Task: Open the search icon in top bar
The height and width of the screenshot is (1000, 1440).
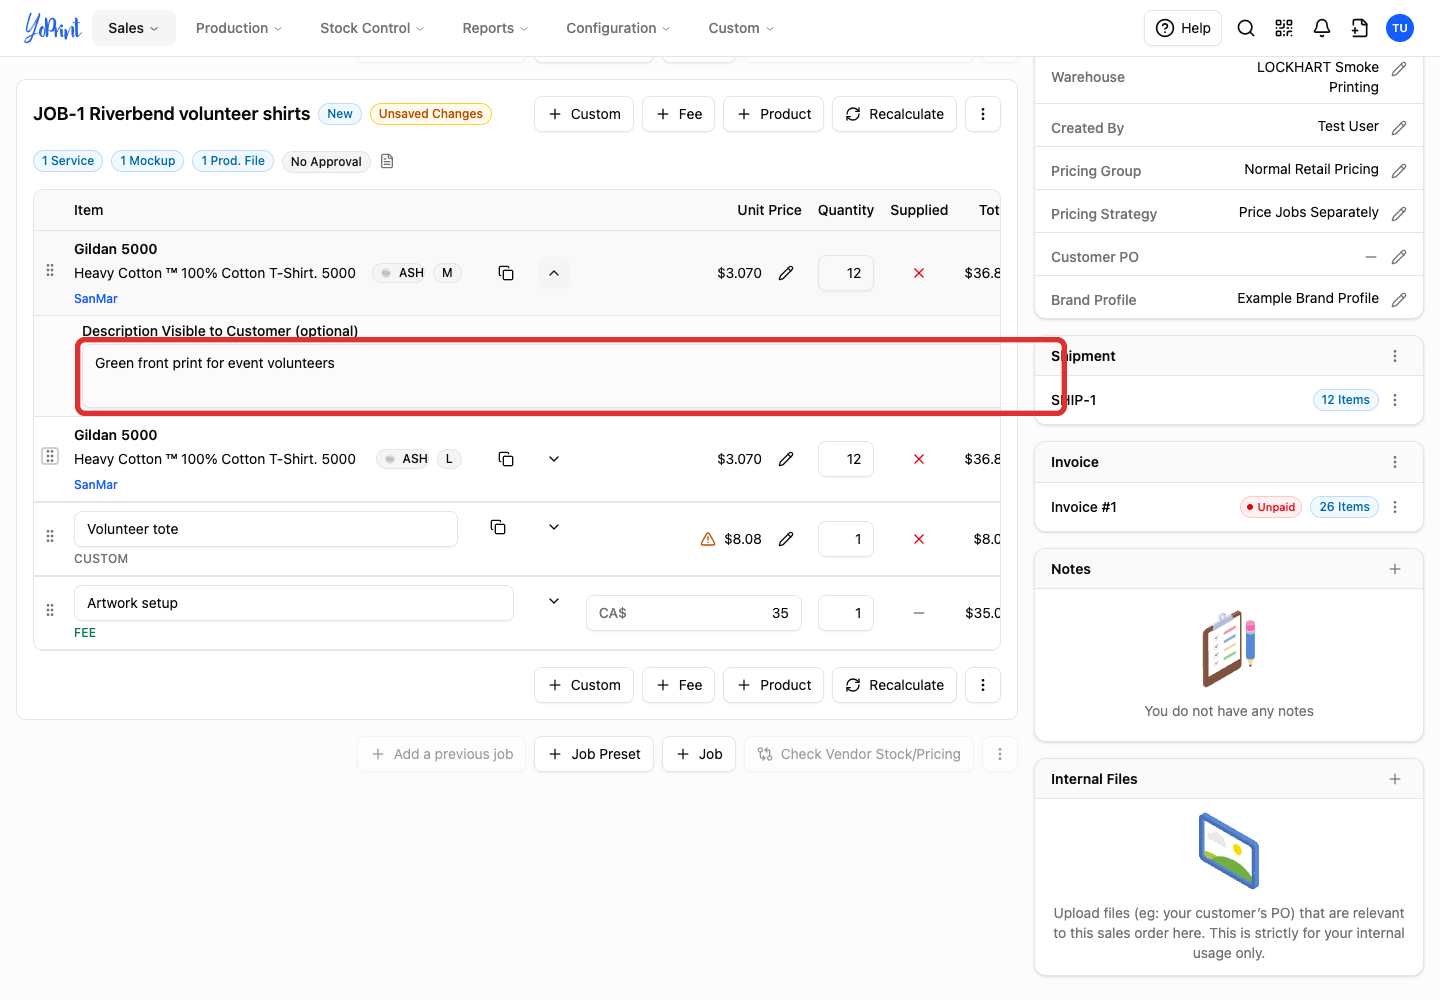Action: pyautogui.click(x=1246, y=28)
